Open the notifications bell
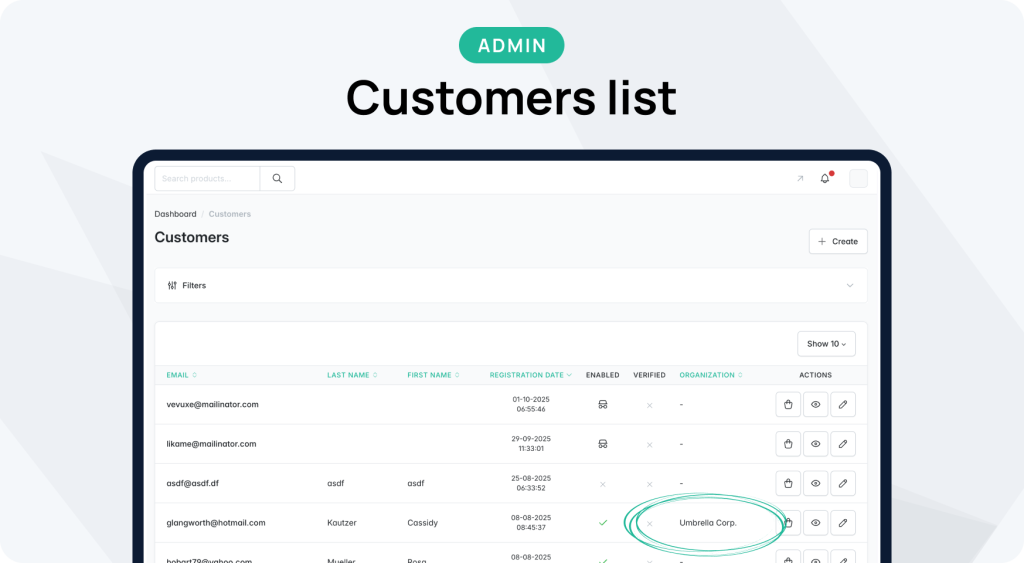Screen dimensions: 1024x563 (825, 179)
